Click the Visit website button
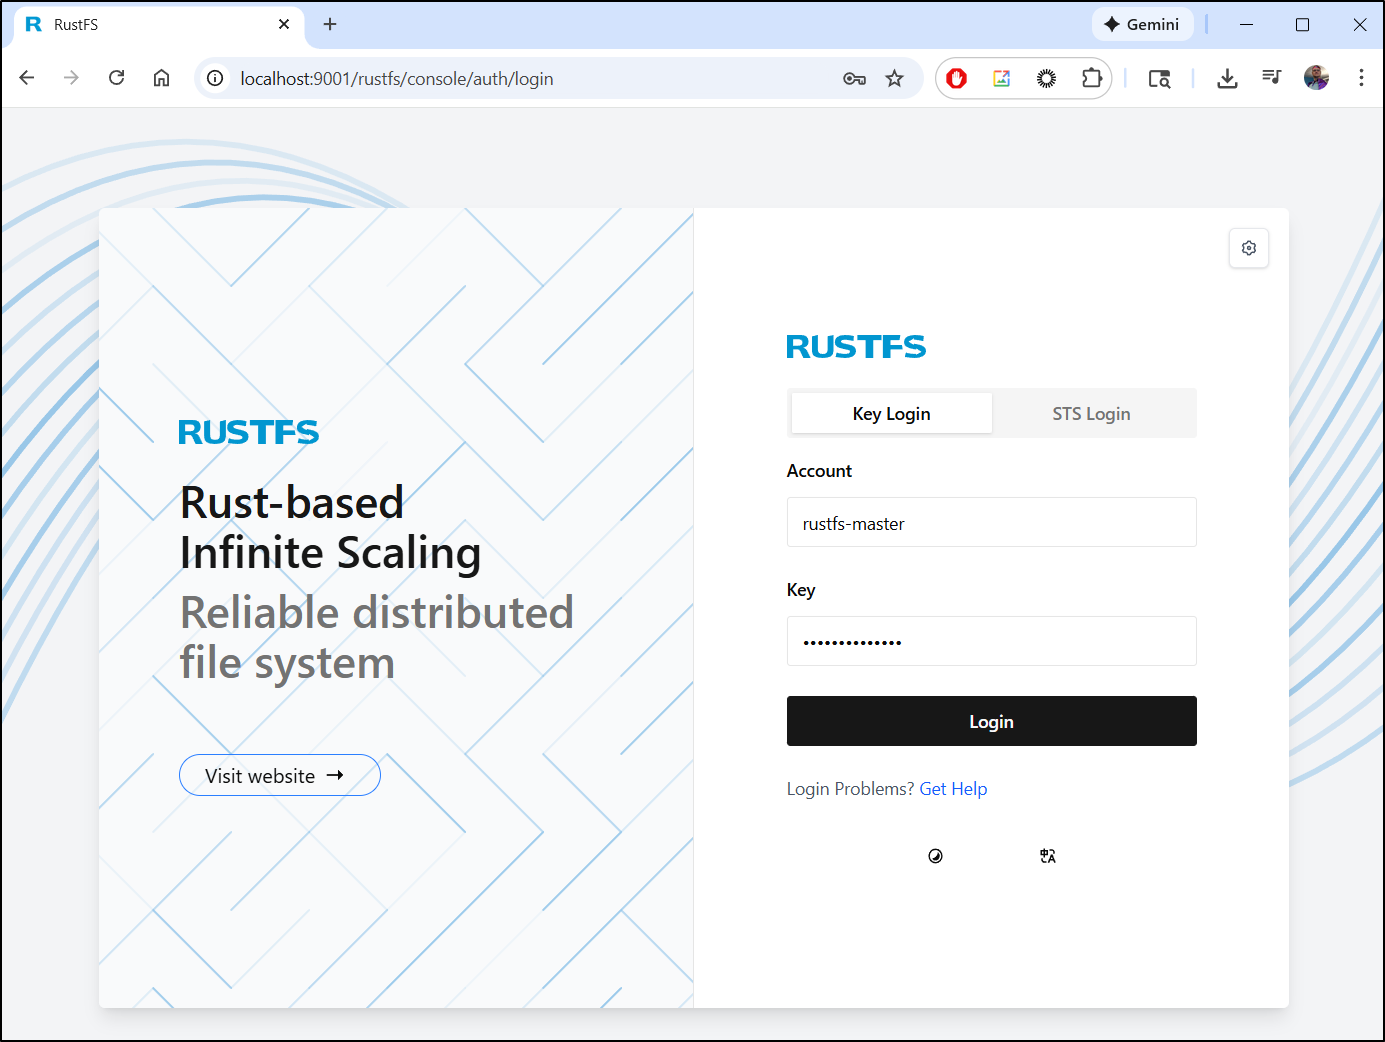 click(279, 776)
